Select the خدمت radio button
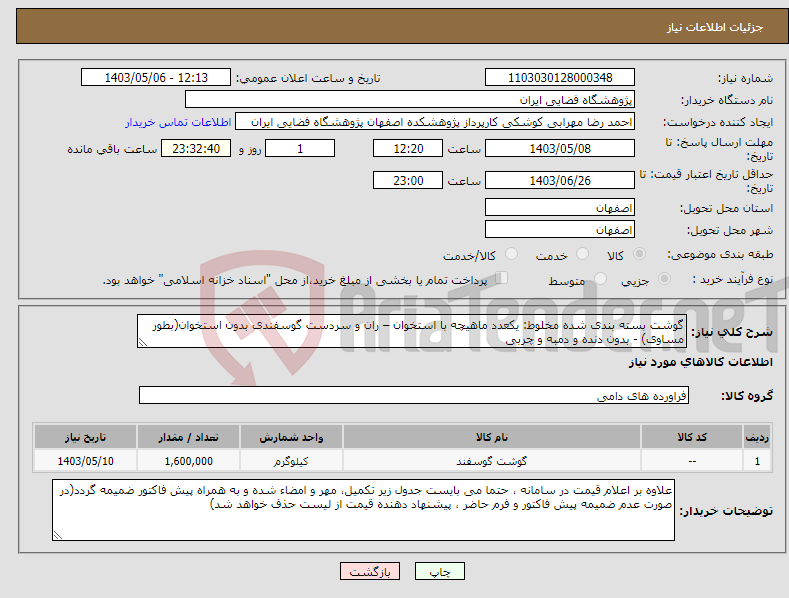The height and width of the screenshot is (598, 789). pyautogui.click(x=582, y=254)
